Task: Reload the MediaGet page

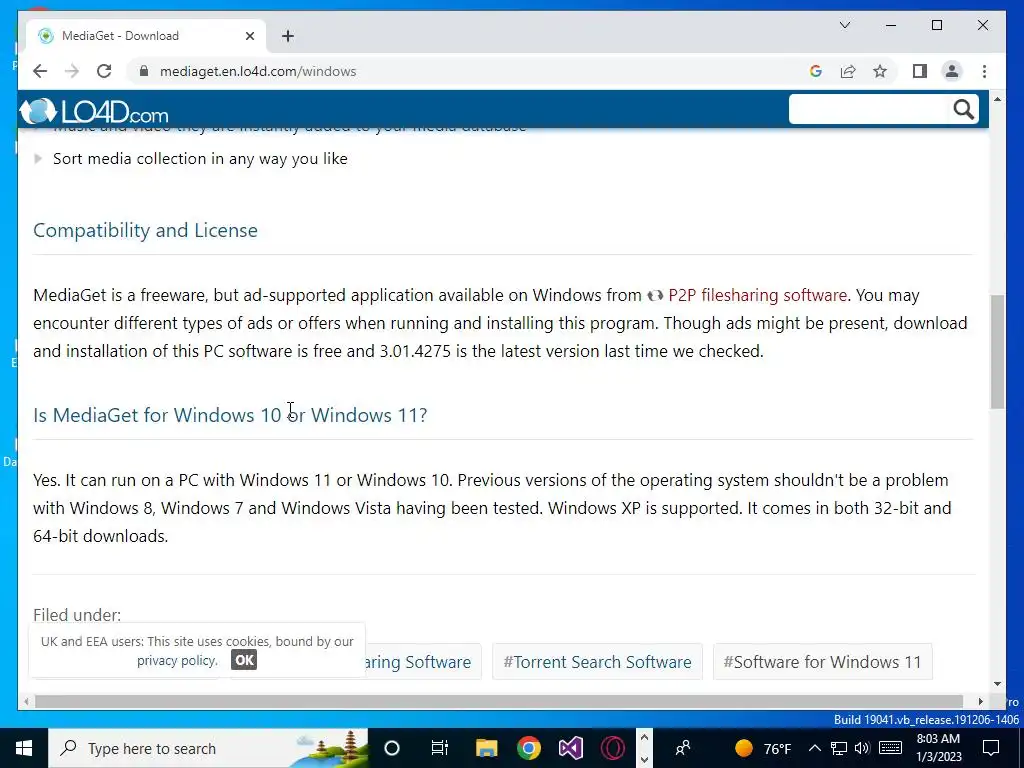Action: click(x=104, y=71)
